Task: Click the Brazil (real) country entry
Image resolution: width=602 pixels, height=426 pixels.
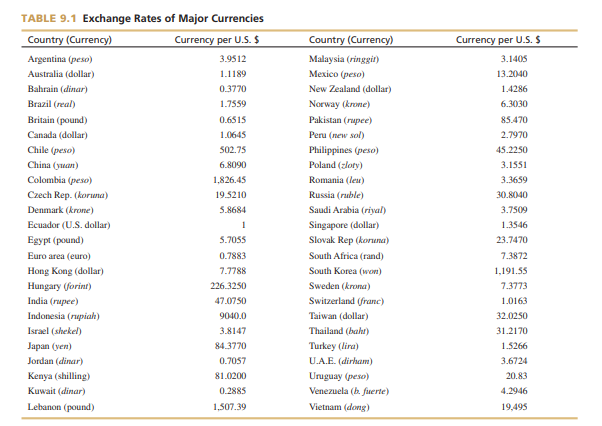Action: [x=53, y=104]
